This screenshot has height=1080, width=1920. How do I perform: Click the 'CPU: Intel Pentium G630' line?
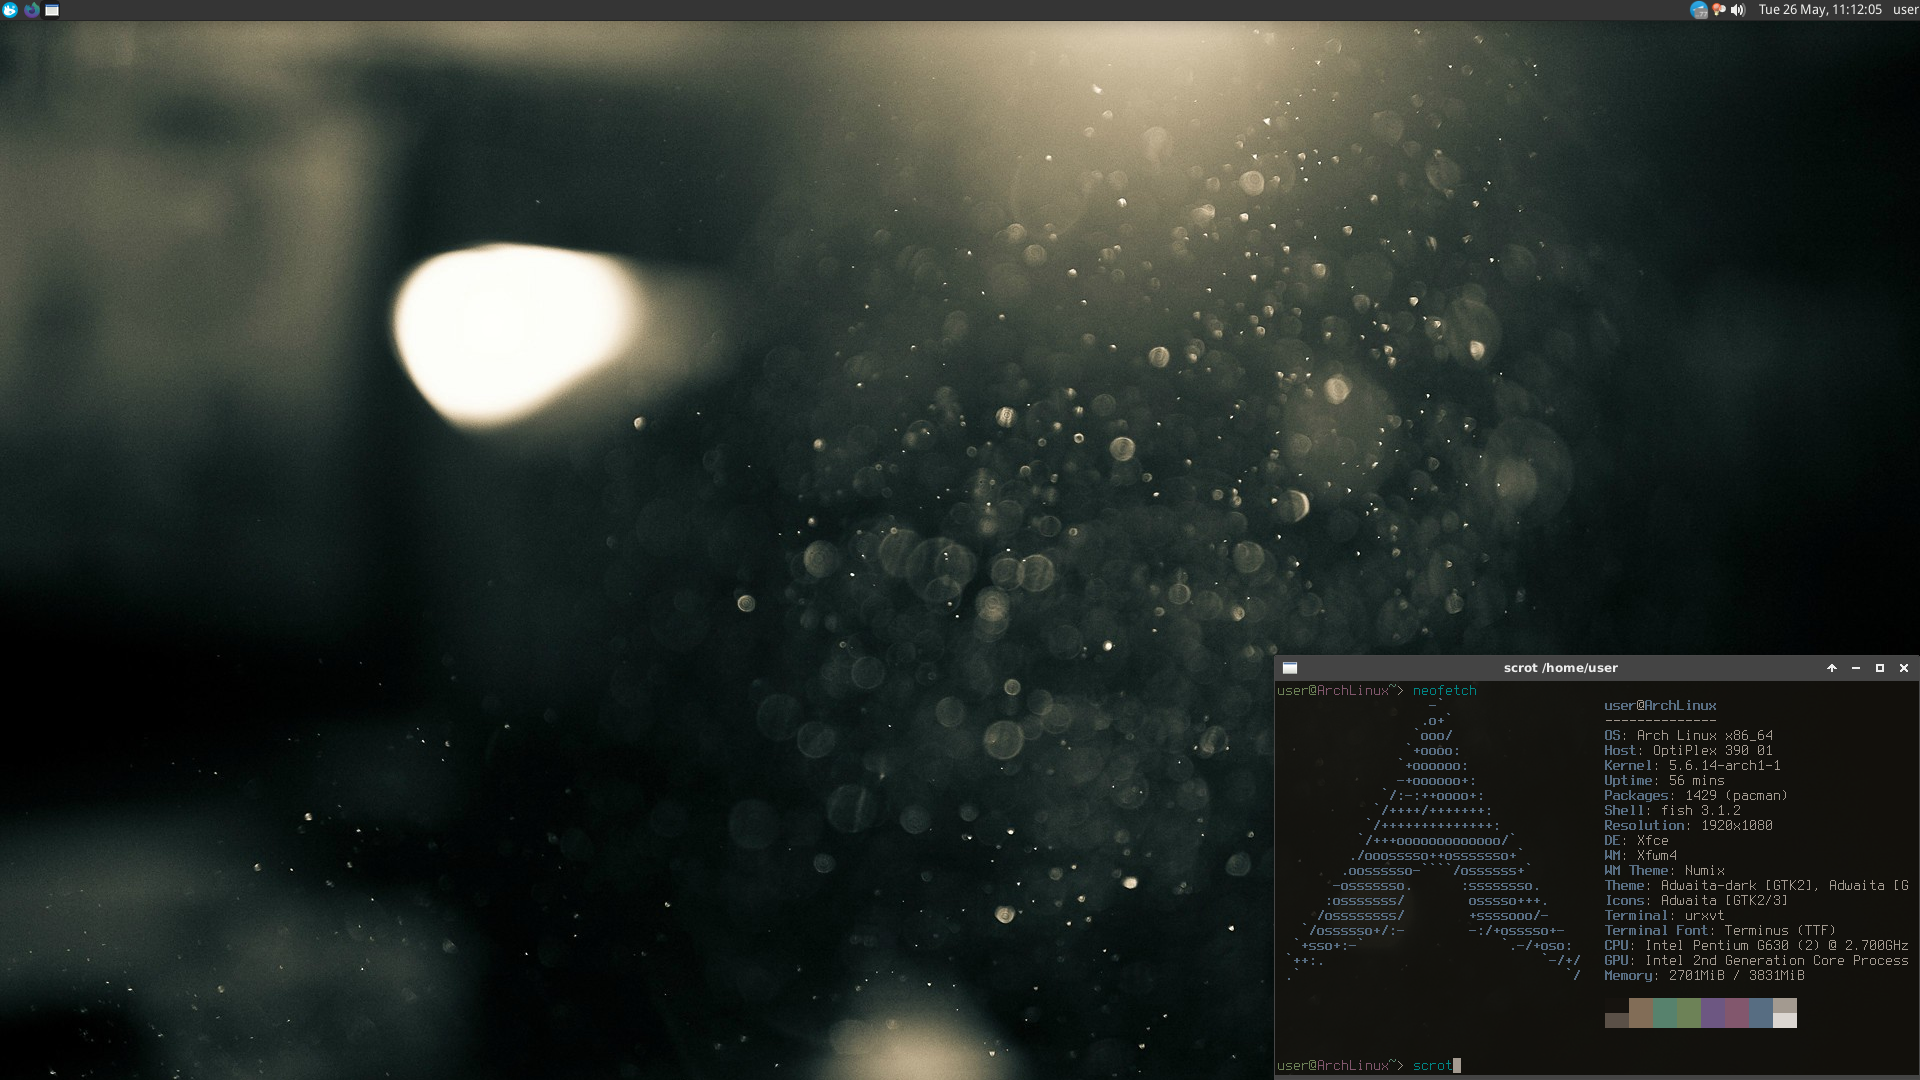tap(1756, 946)
